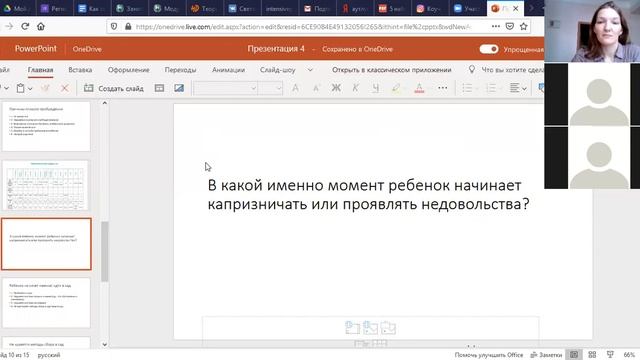
Task: Open more font options ellipsis
Action: pos(442,88)
